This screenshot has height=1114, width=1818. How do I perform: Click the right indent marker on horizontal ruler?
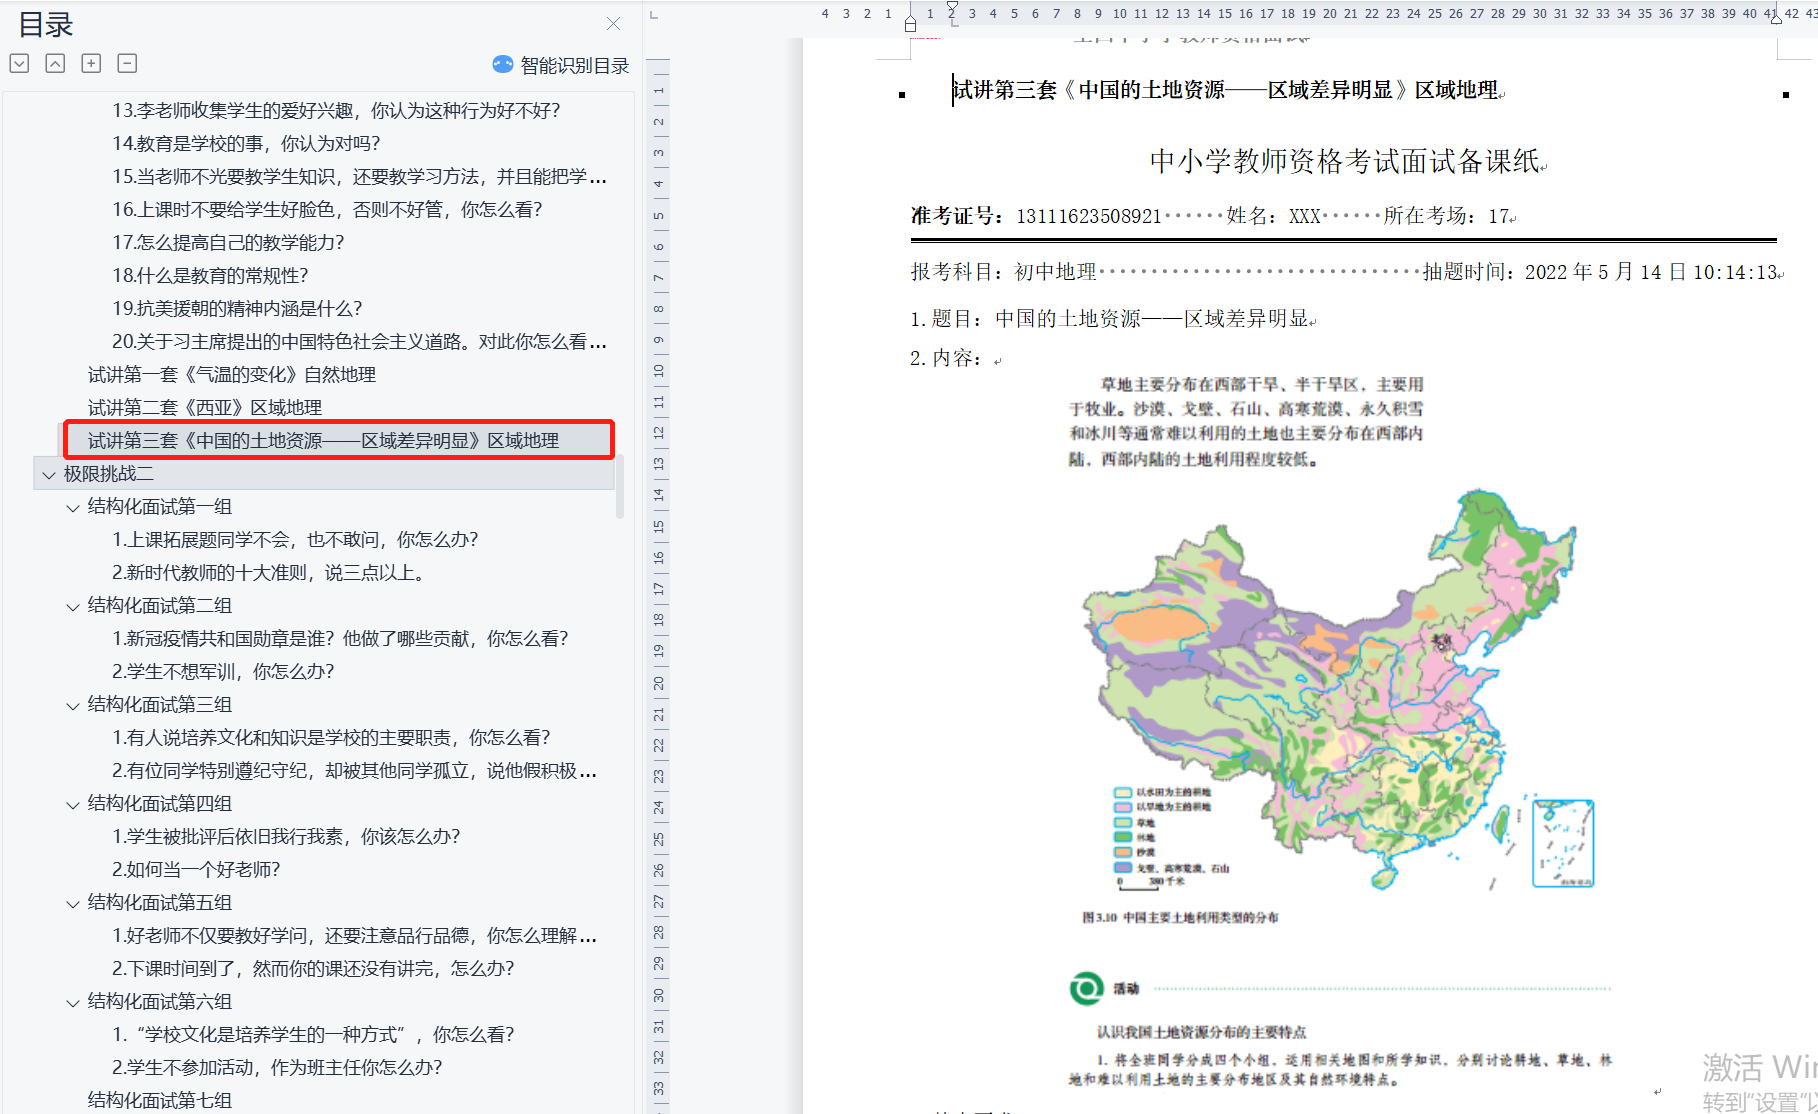pyautogui.click(x=1775, y=17)
